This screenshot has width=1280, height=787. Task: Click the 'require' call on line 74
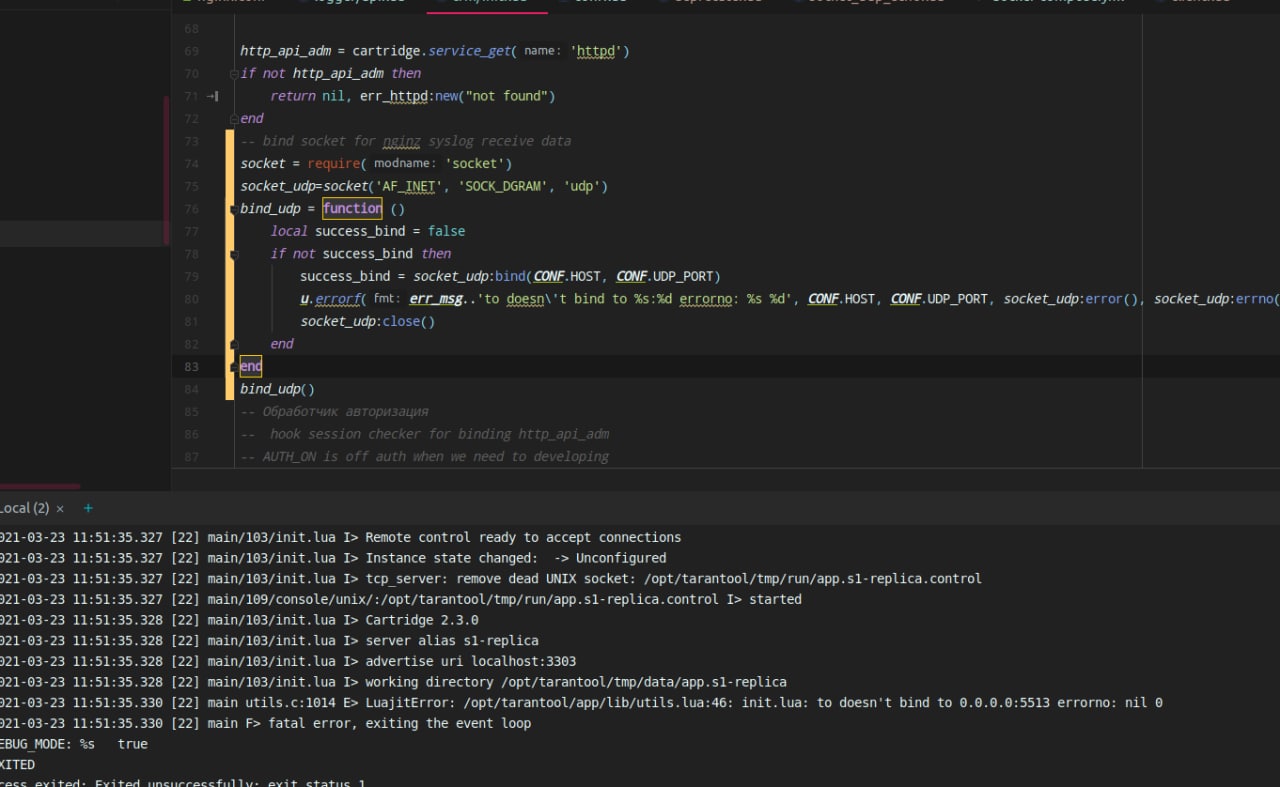click(334, 163)
